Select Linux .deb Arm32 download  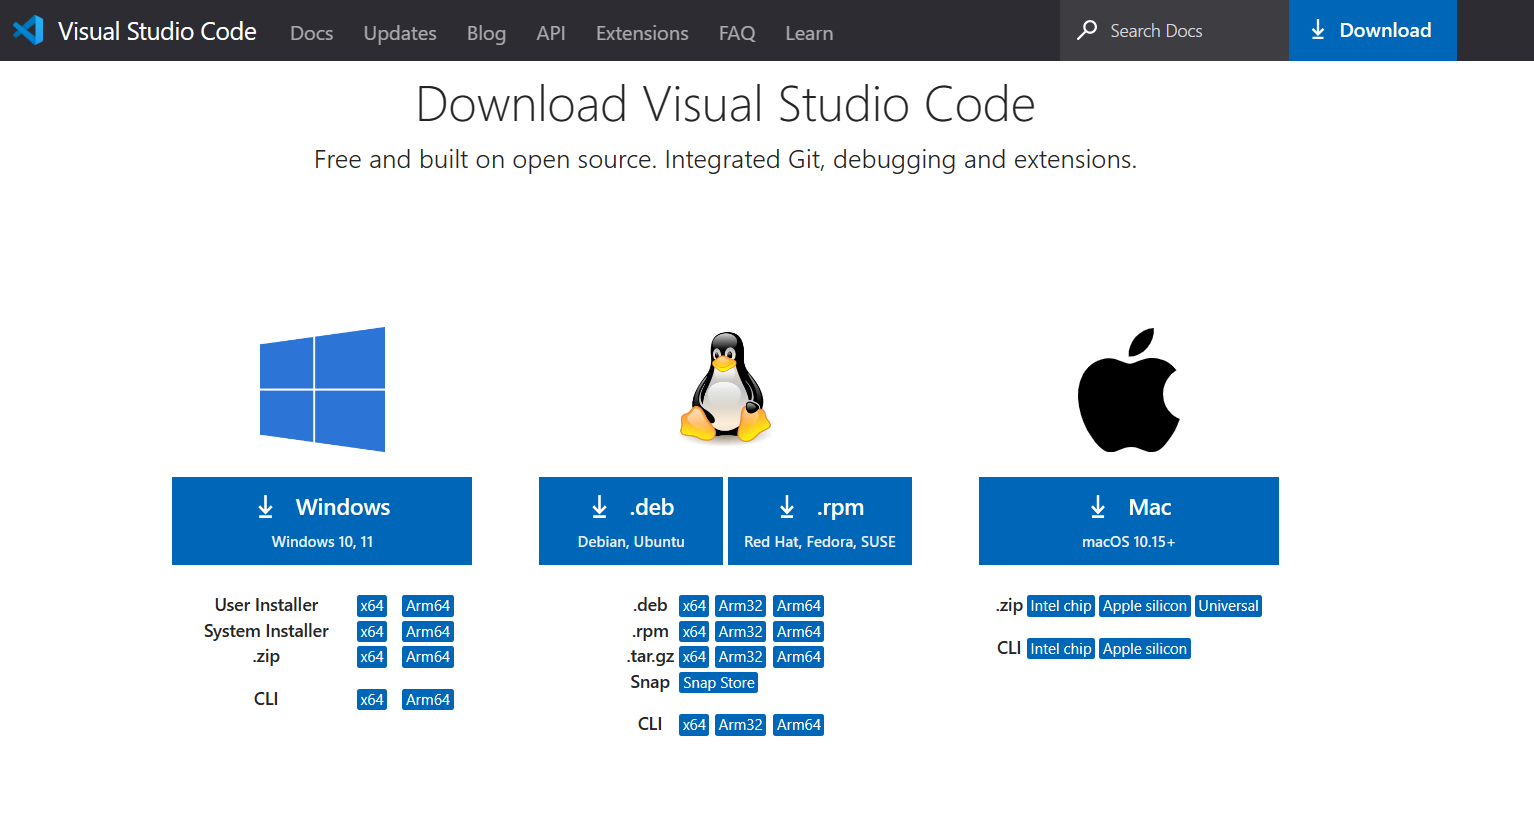pyautogui.click(x=741, y=606)
